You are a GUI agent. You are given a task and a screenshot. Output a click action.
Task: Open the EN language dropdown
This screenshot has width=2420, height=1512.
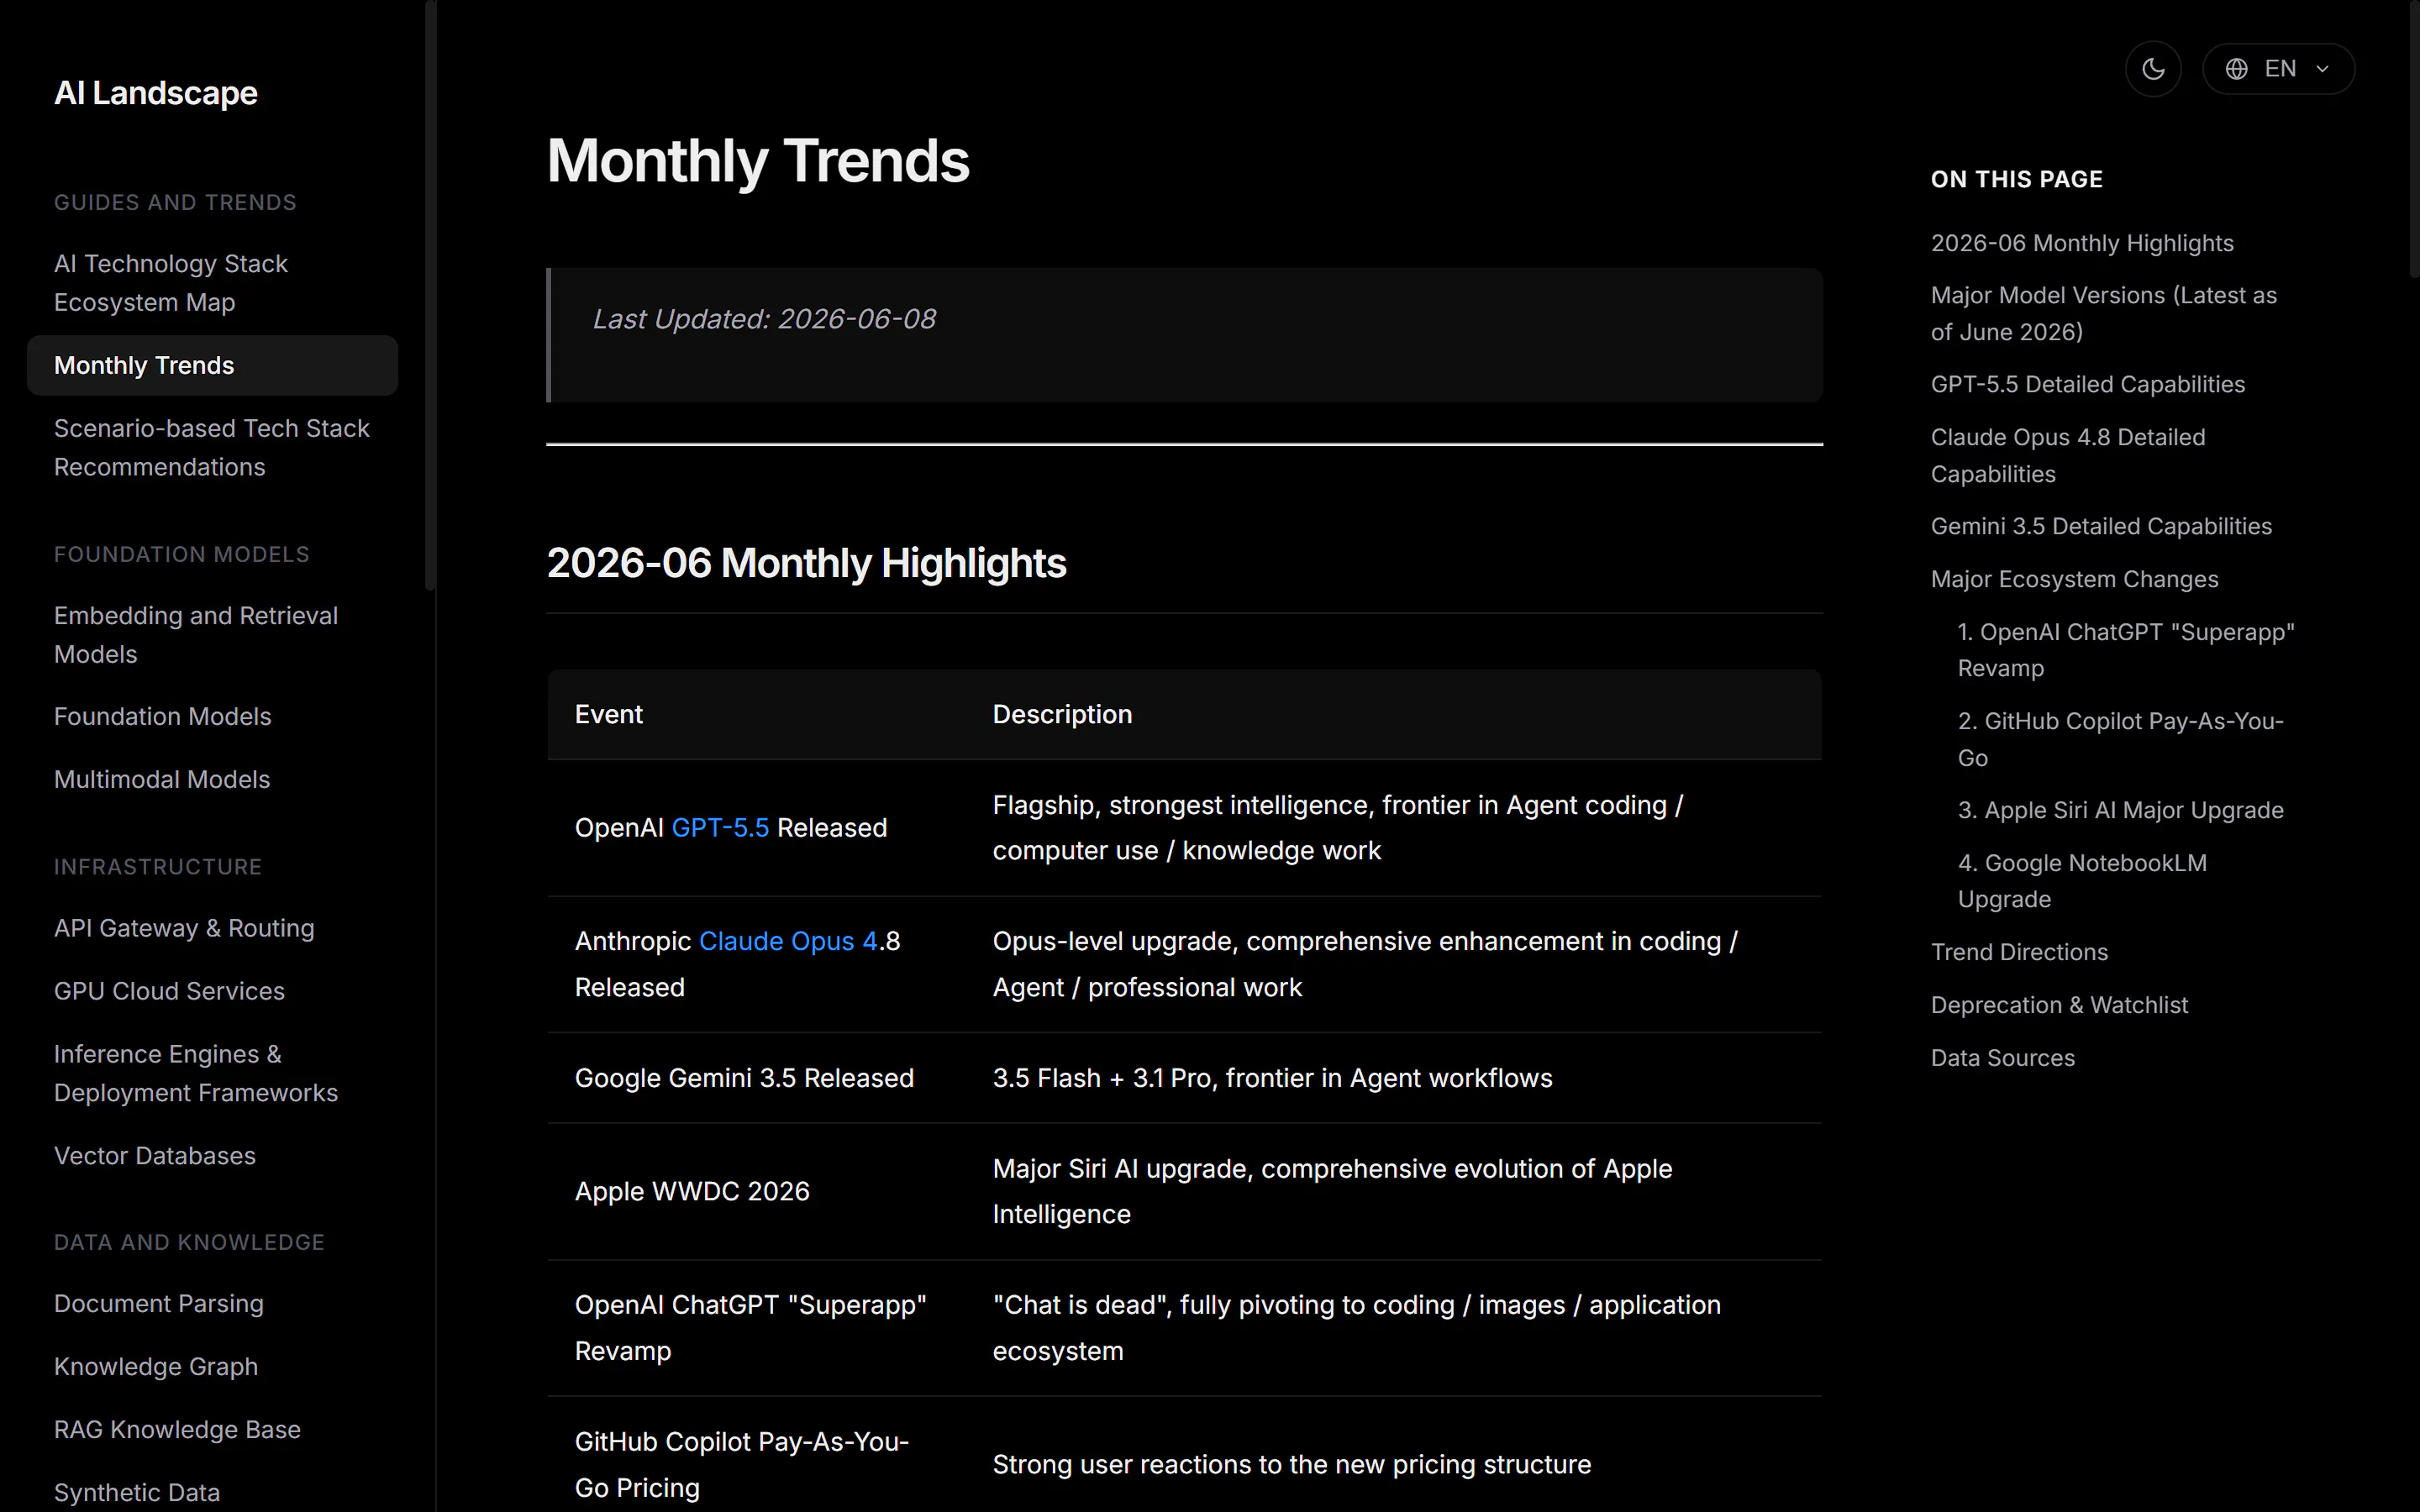[x=2278, y=69]
